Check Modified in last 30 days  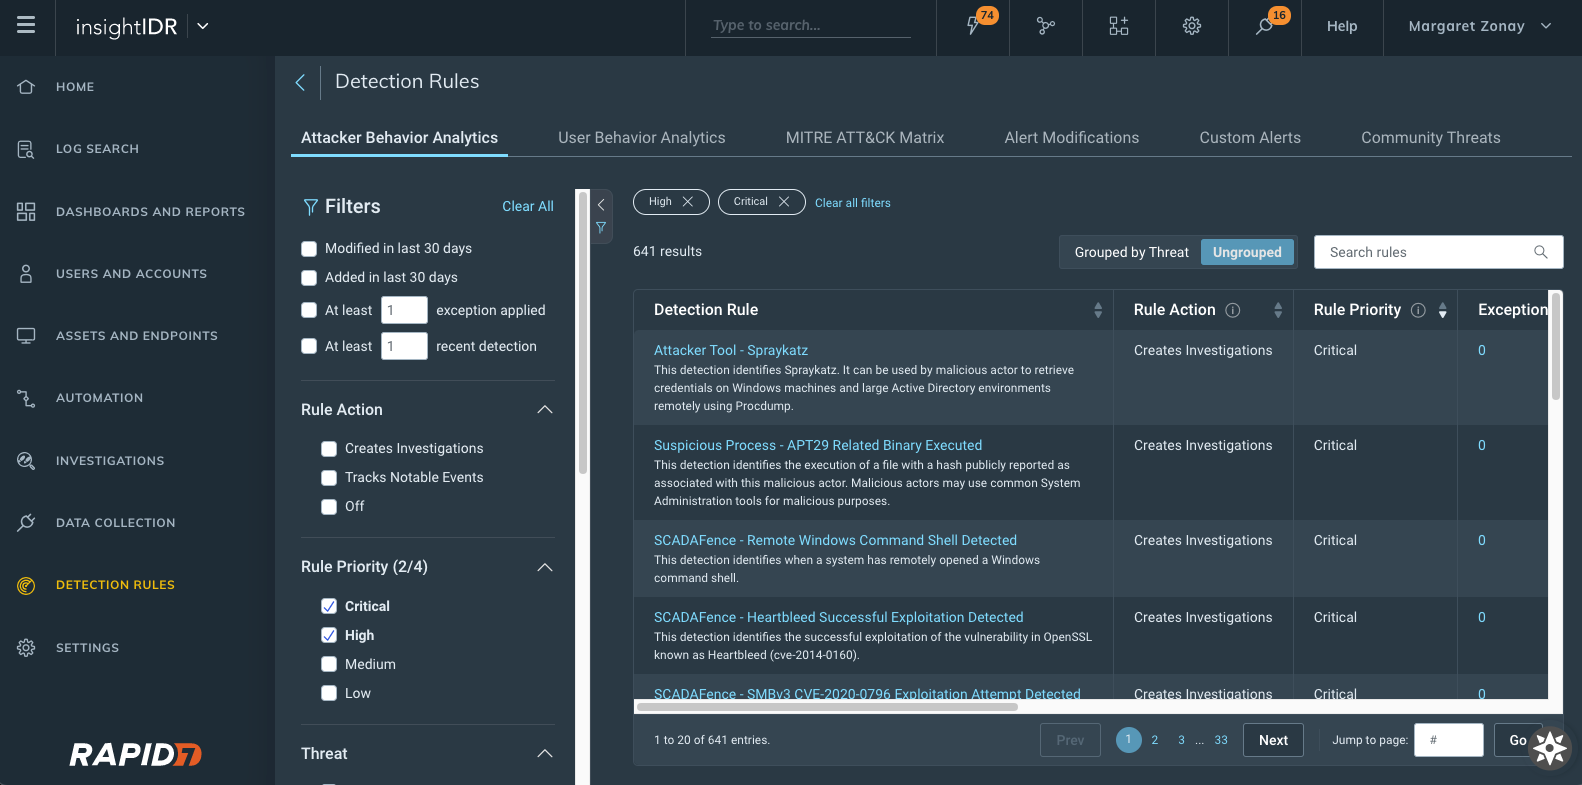[309, 248]
